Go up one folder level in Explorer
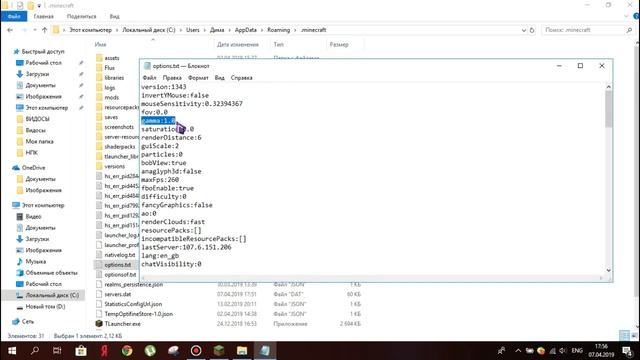Viewport: 640px width, 360px height. tap(44, 30)
